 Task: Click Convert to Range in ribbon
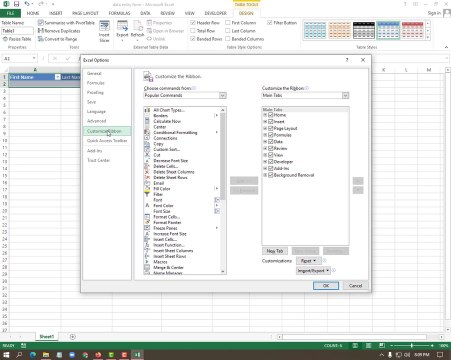57,39
